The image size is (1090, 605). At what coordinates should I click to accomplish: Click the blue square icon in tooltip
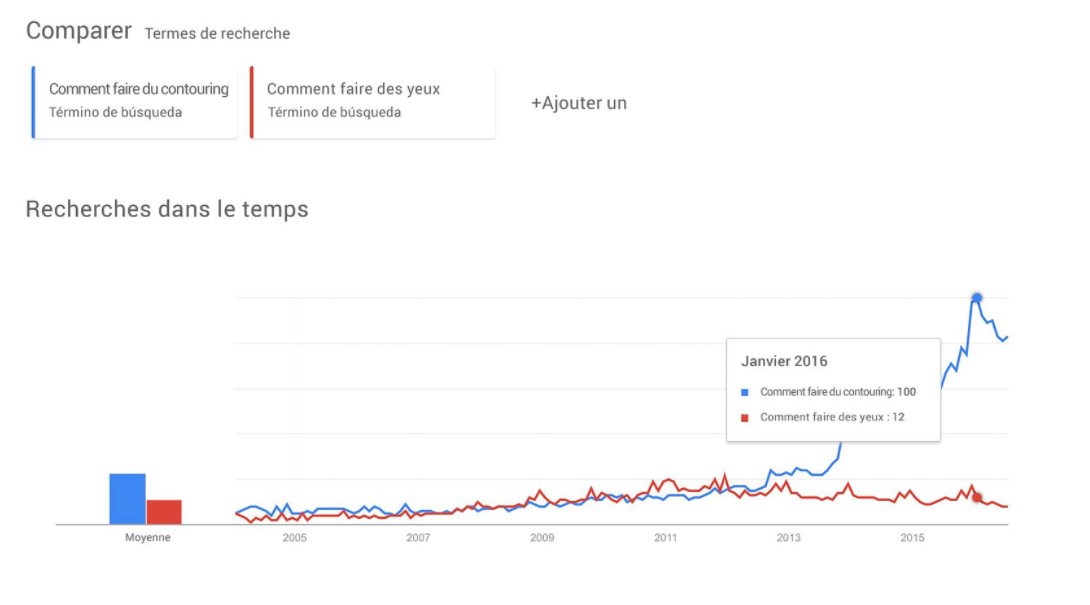pyautogui.click(x=745, y=392)
